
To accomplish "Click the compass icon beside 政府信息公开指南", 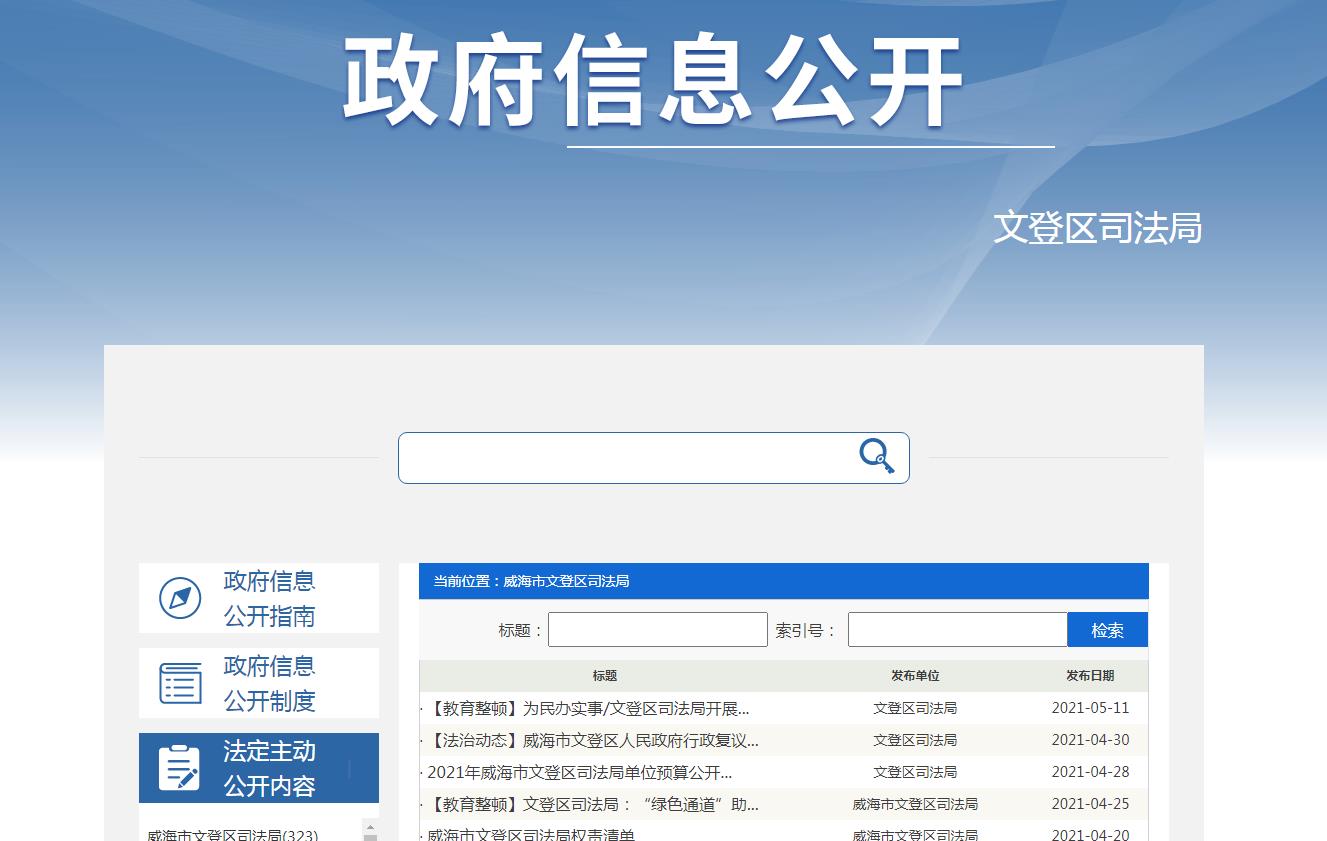I will [180, 598].
